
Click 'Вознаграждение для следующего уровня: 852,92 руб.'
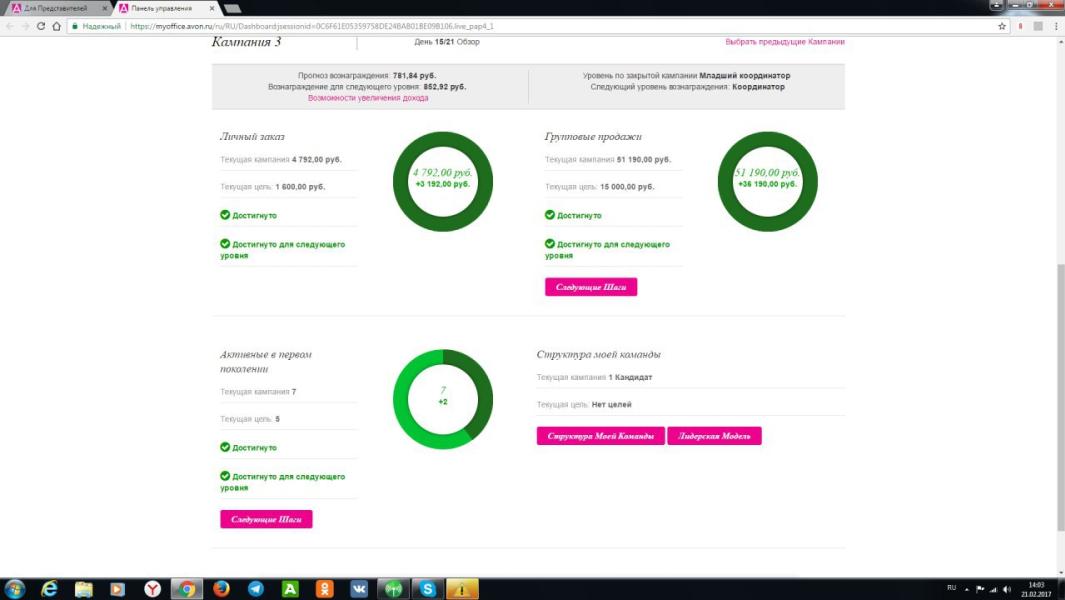(367, 86)
